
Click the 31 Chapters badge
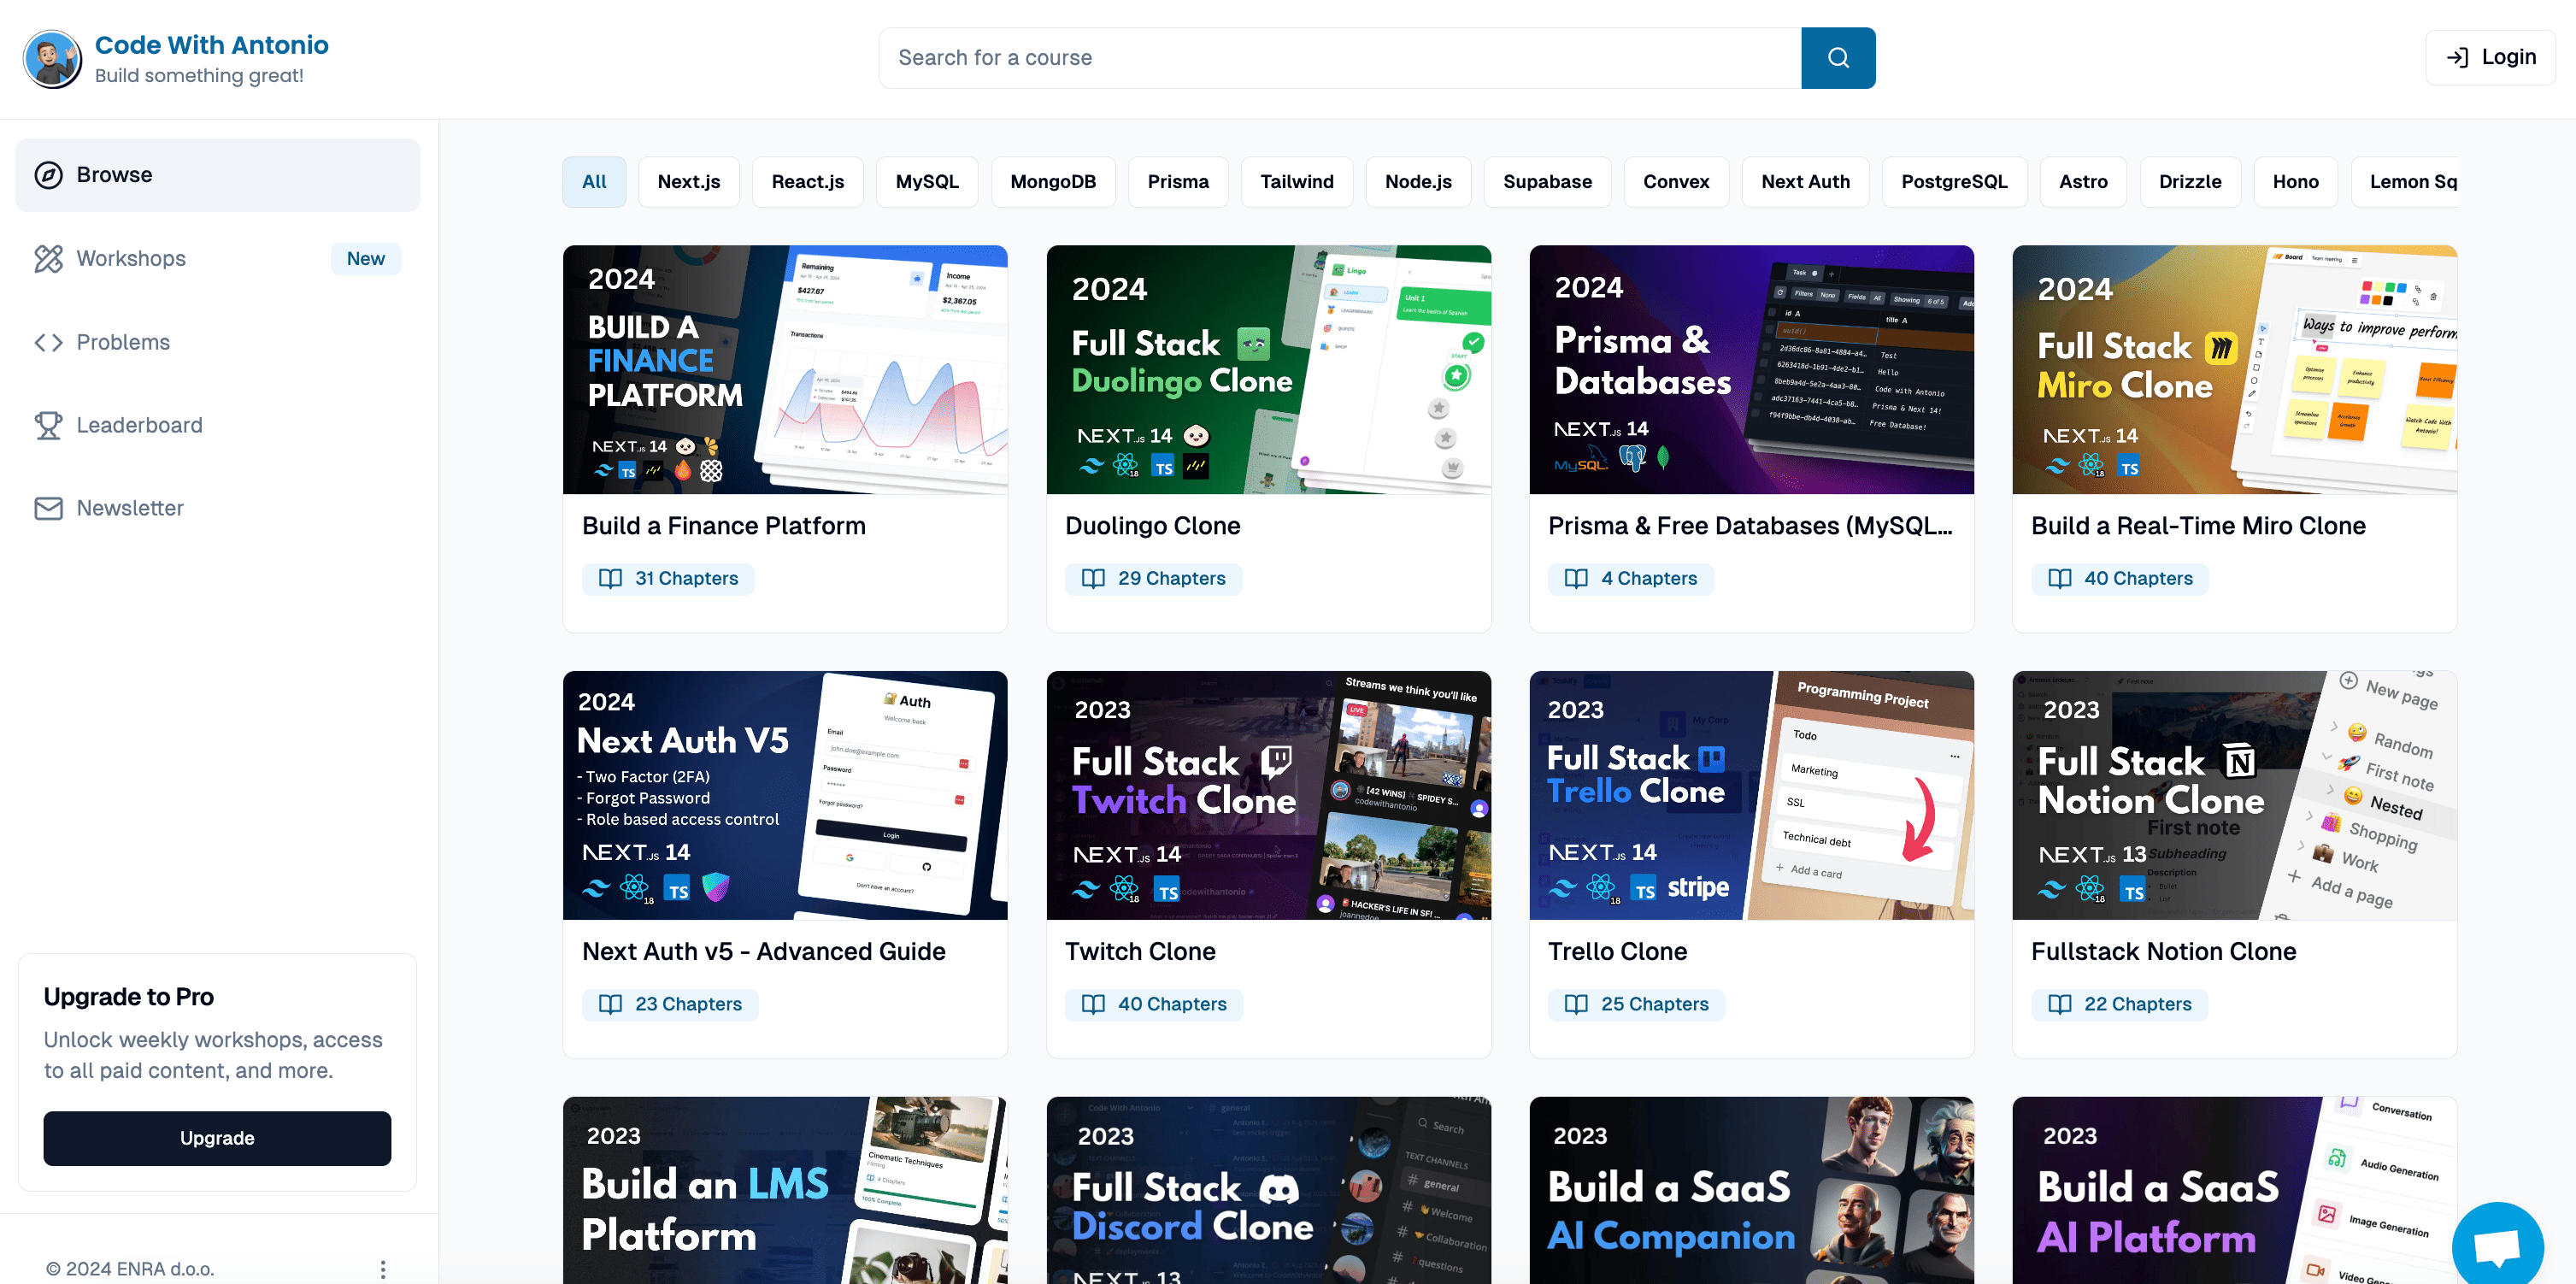pos(668,578)
